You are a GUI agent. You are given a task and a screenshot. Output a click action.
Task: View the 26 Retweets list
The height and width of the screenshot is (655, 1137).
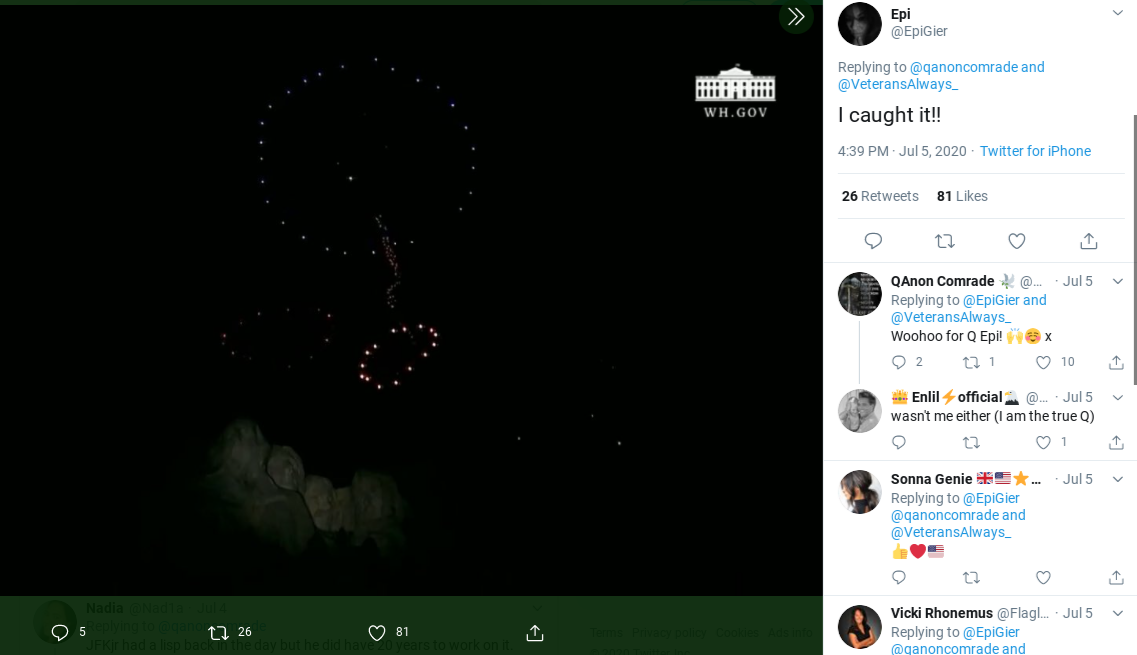coord(880,196)
